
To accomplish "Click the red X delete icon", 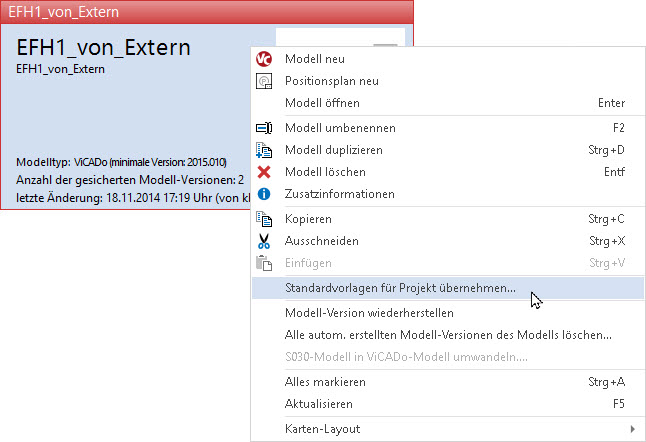I will point(264,172).
